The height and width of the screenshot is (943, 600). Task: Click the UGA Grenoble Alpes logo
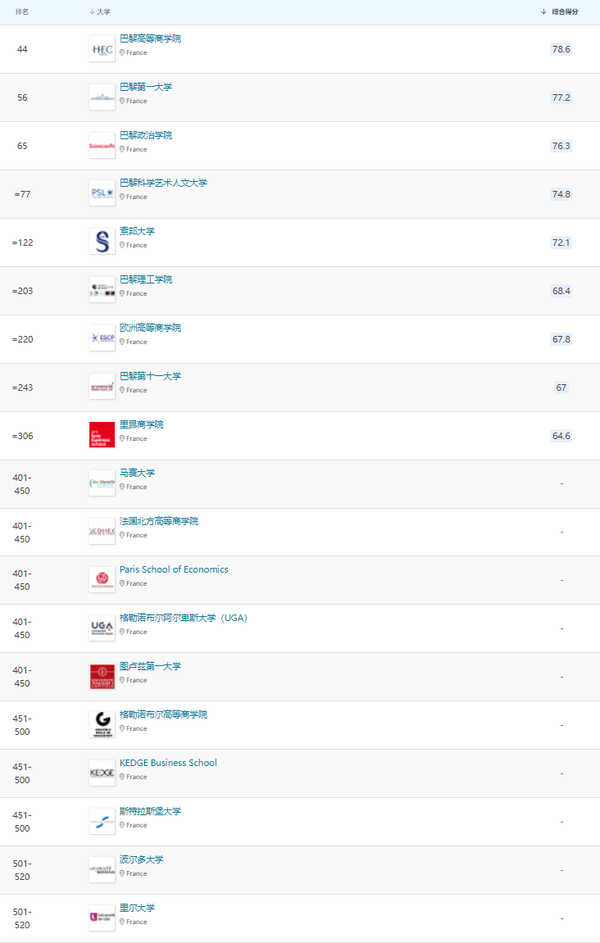[x=102, y=628]
